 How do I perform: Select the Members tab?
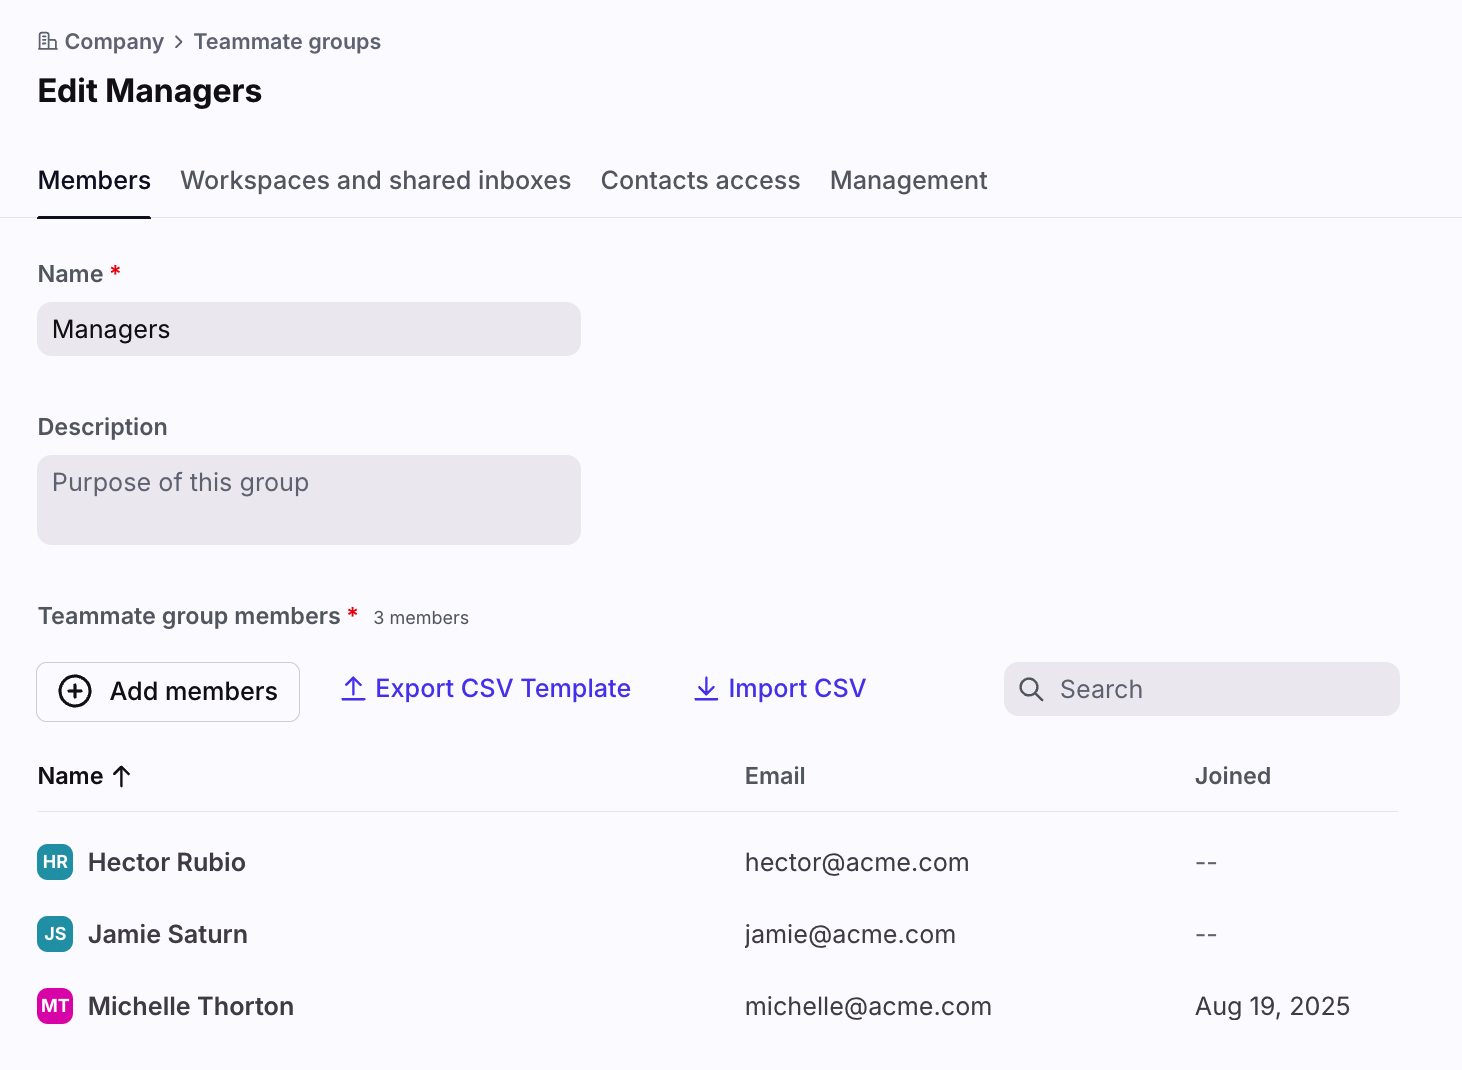(x=94, y=180)
